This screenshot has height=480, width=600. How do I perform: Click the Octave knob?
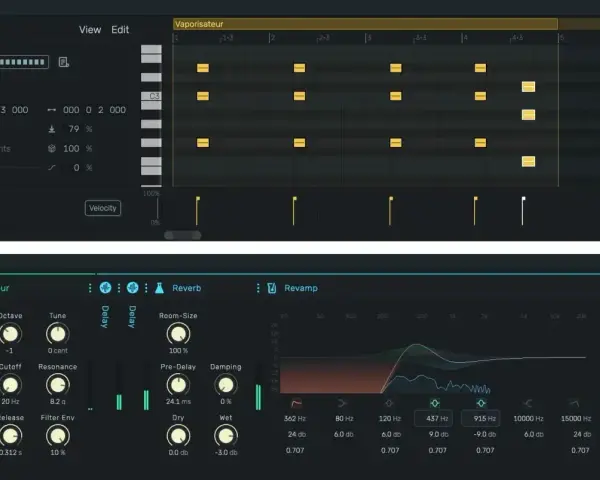[10, 334]
